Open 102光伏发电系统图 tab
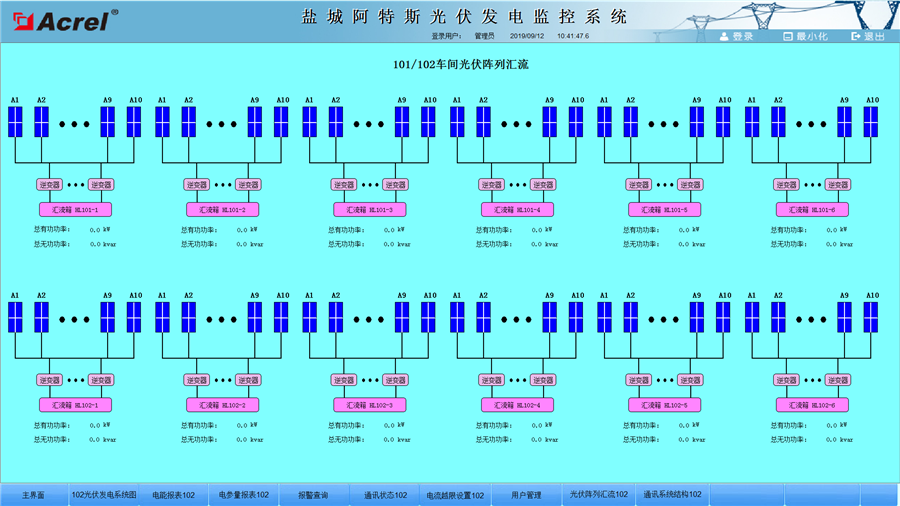The height and width of the screenshot is (506, 900). 104,495
